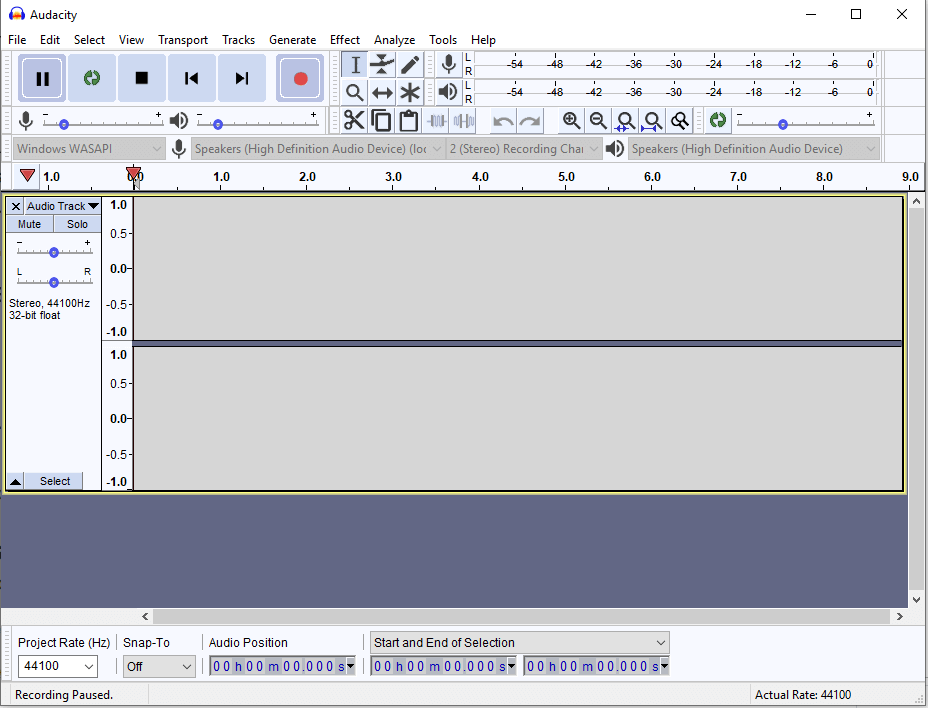Screen dimensions: 928x708
Task: Open the Tracks menu
Action: pos(239,40)
